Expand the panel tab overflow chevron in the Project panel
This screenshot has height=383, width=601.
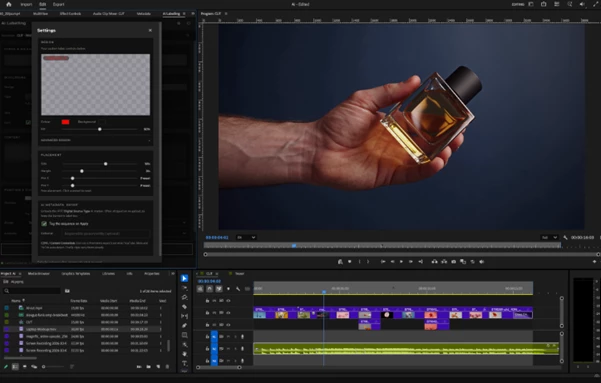(172, 273)
